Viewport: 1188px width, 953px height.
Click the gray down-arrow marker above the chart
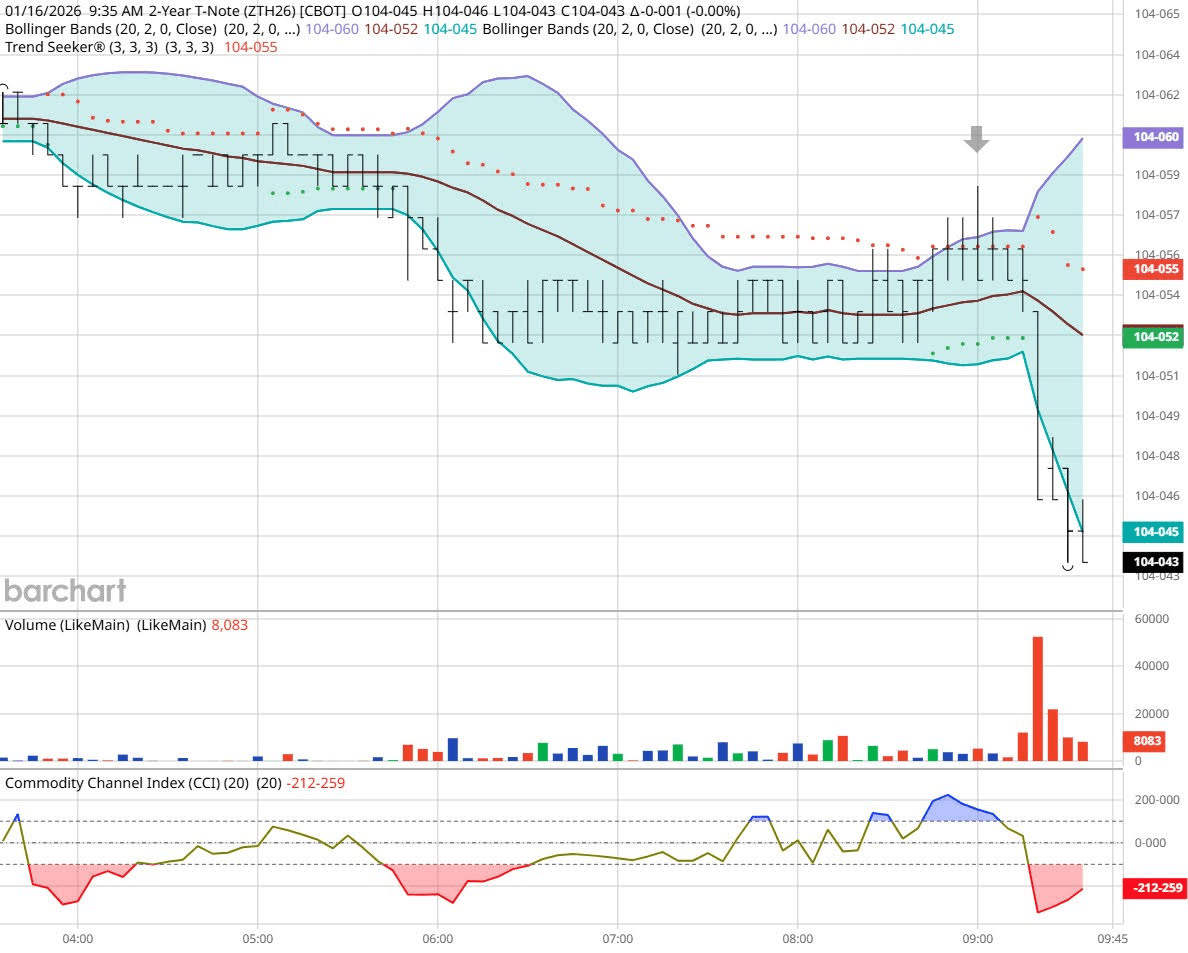coord(976,140)
